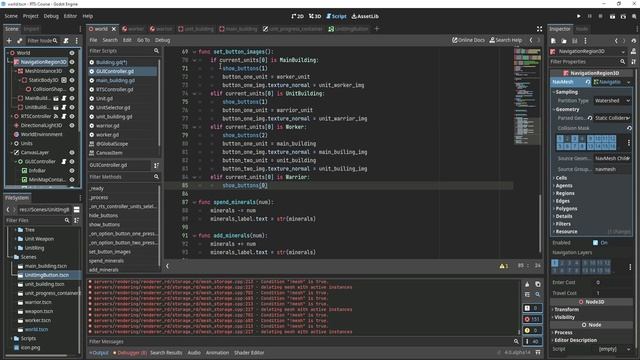Viewport: 640px width, 360px height.
Task: Open the Search Results panel
Action: [x=166, y=353]
